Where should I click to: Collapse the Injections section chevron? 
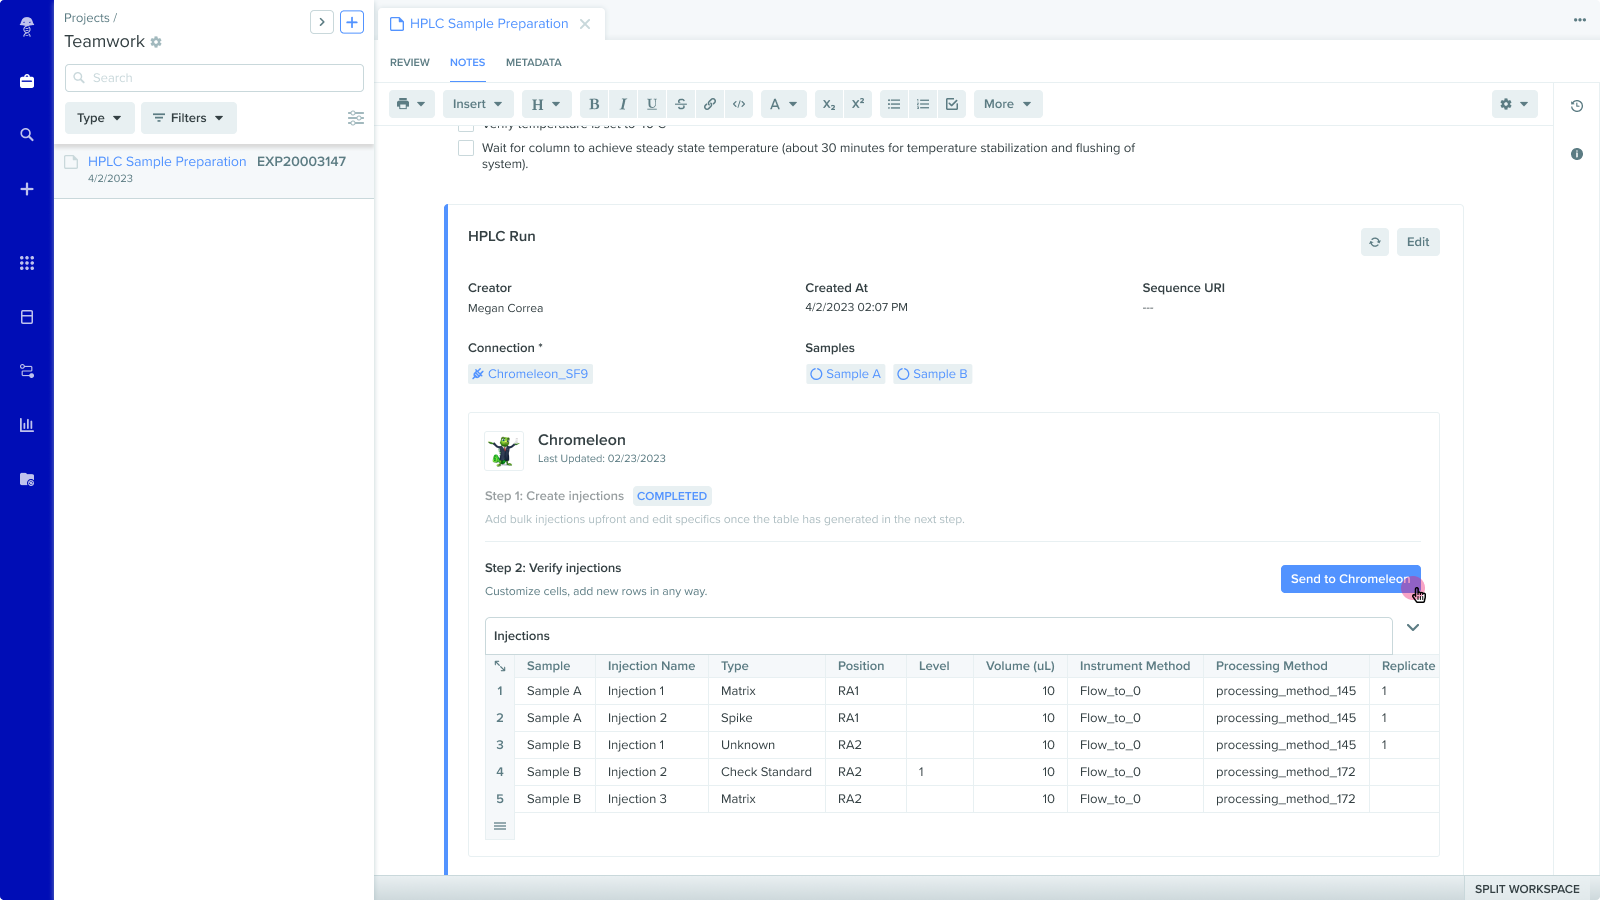[x=1413, y=628]
